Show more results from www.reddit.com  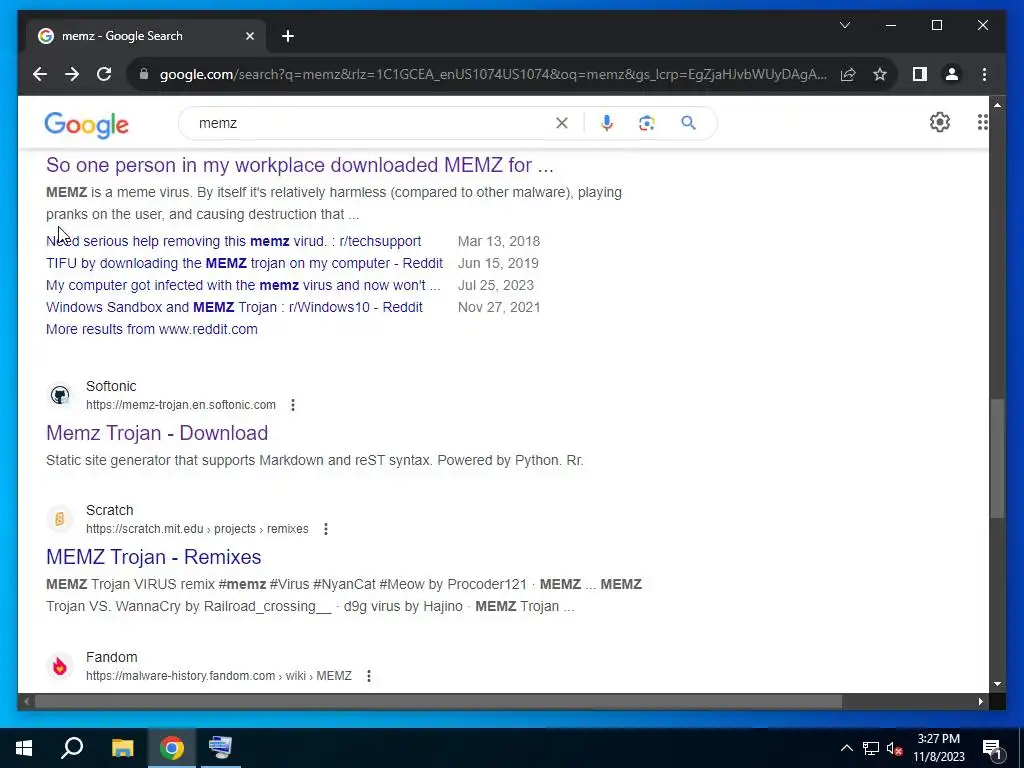tap(152, 329)
